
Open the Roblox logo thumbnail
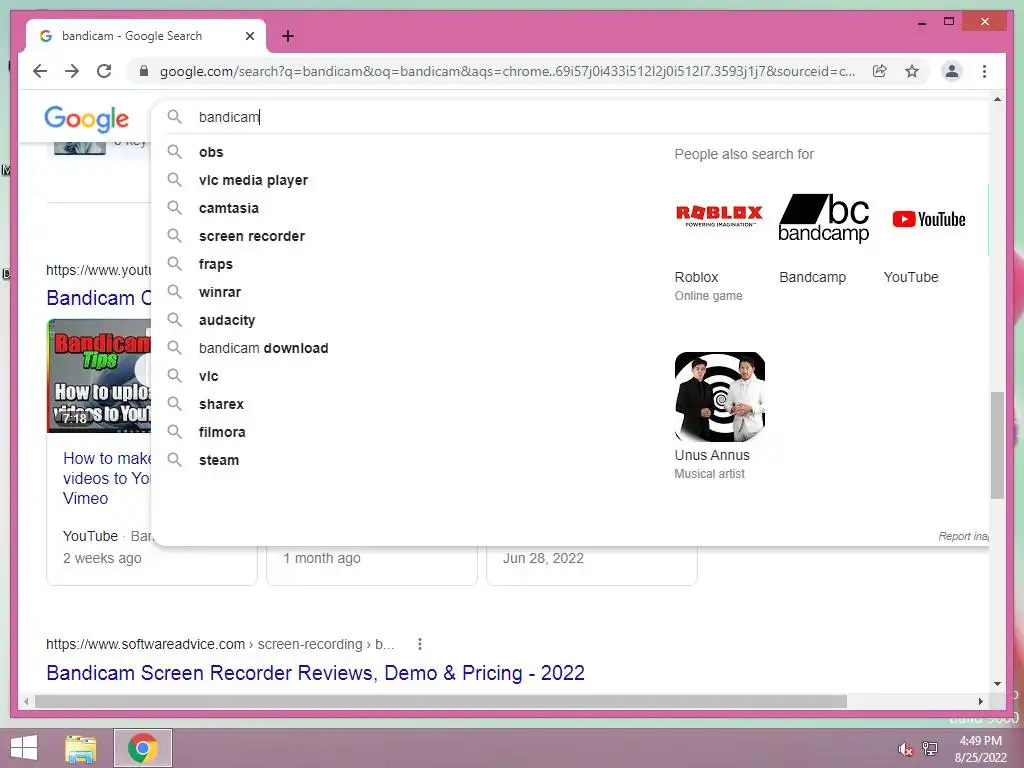click(719, 216)
